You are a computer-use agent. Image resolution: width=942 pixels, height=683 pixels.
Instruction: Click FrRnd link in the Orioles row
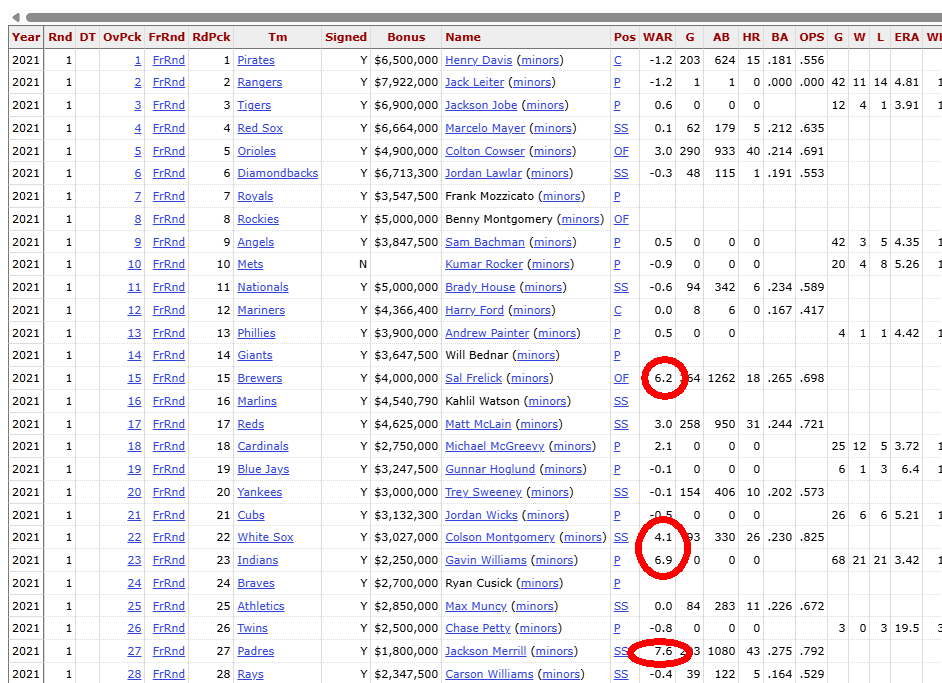[x=169, y=151]
